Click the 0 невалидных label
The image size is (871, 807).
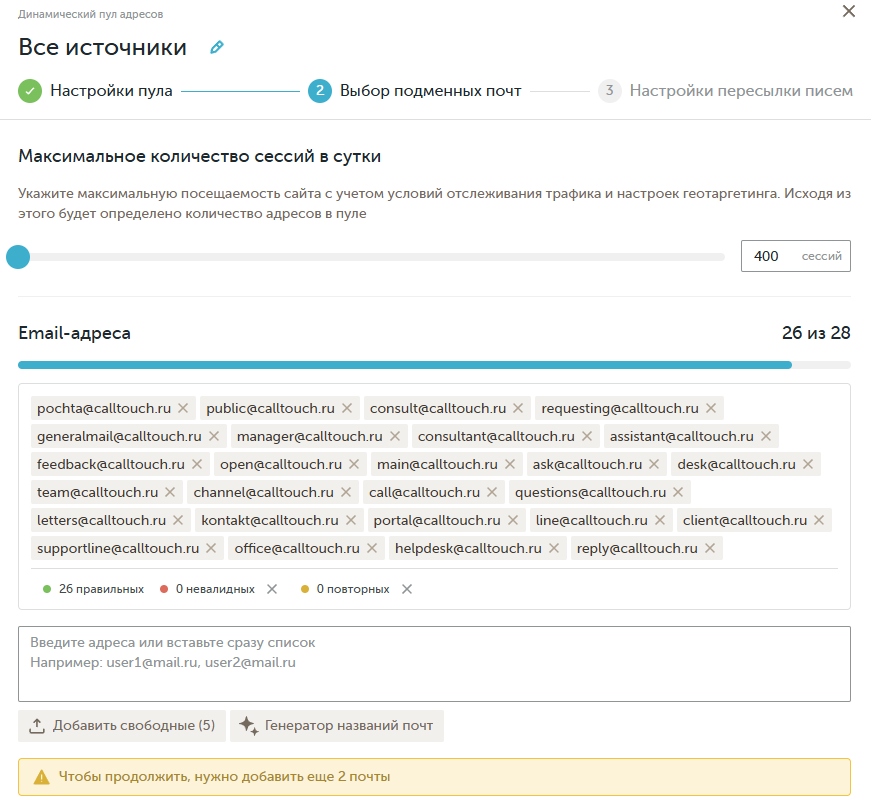point(215,589)
